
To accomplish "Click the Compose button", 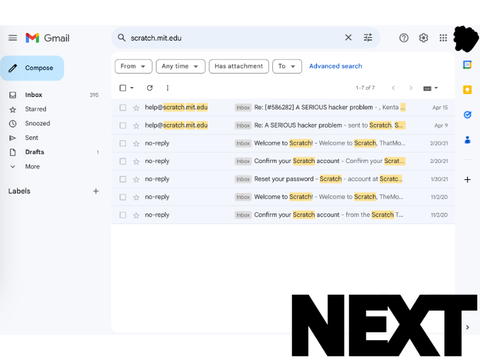I will pyautogui.click(x=32, y=68).
